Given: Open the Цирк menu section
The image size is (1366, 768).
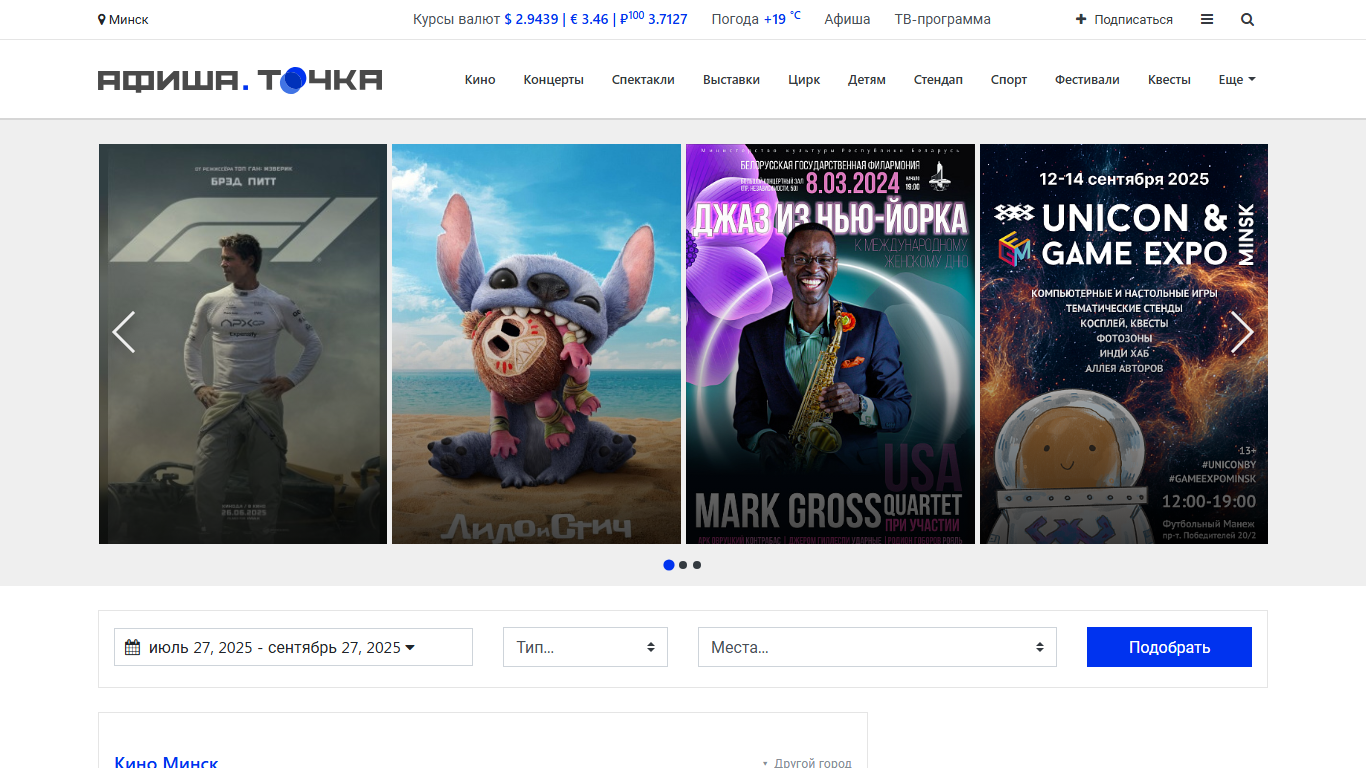Looking at the screenshot, I should click(804, 80).
